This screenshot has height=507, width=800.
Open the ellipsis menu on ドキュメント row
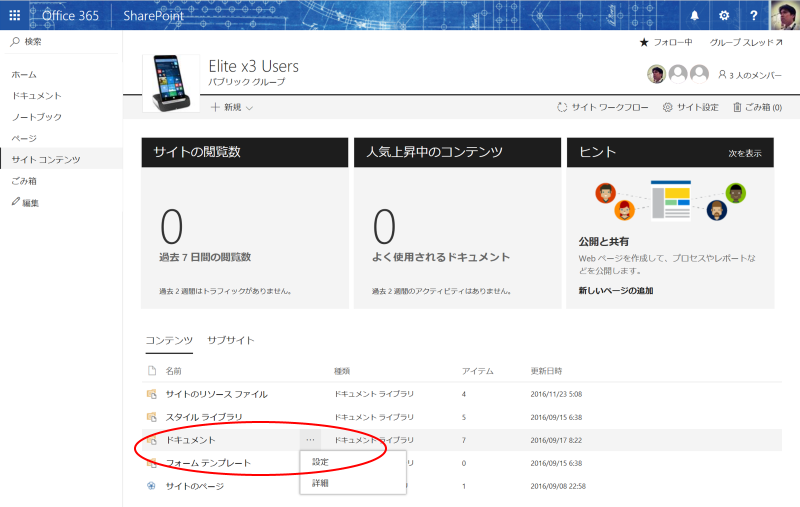pyautogui.click(x=310, y=440)
